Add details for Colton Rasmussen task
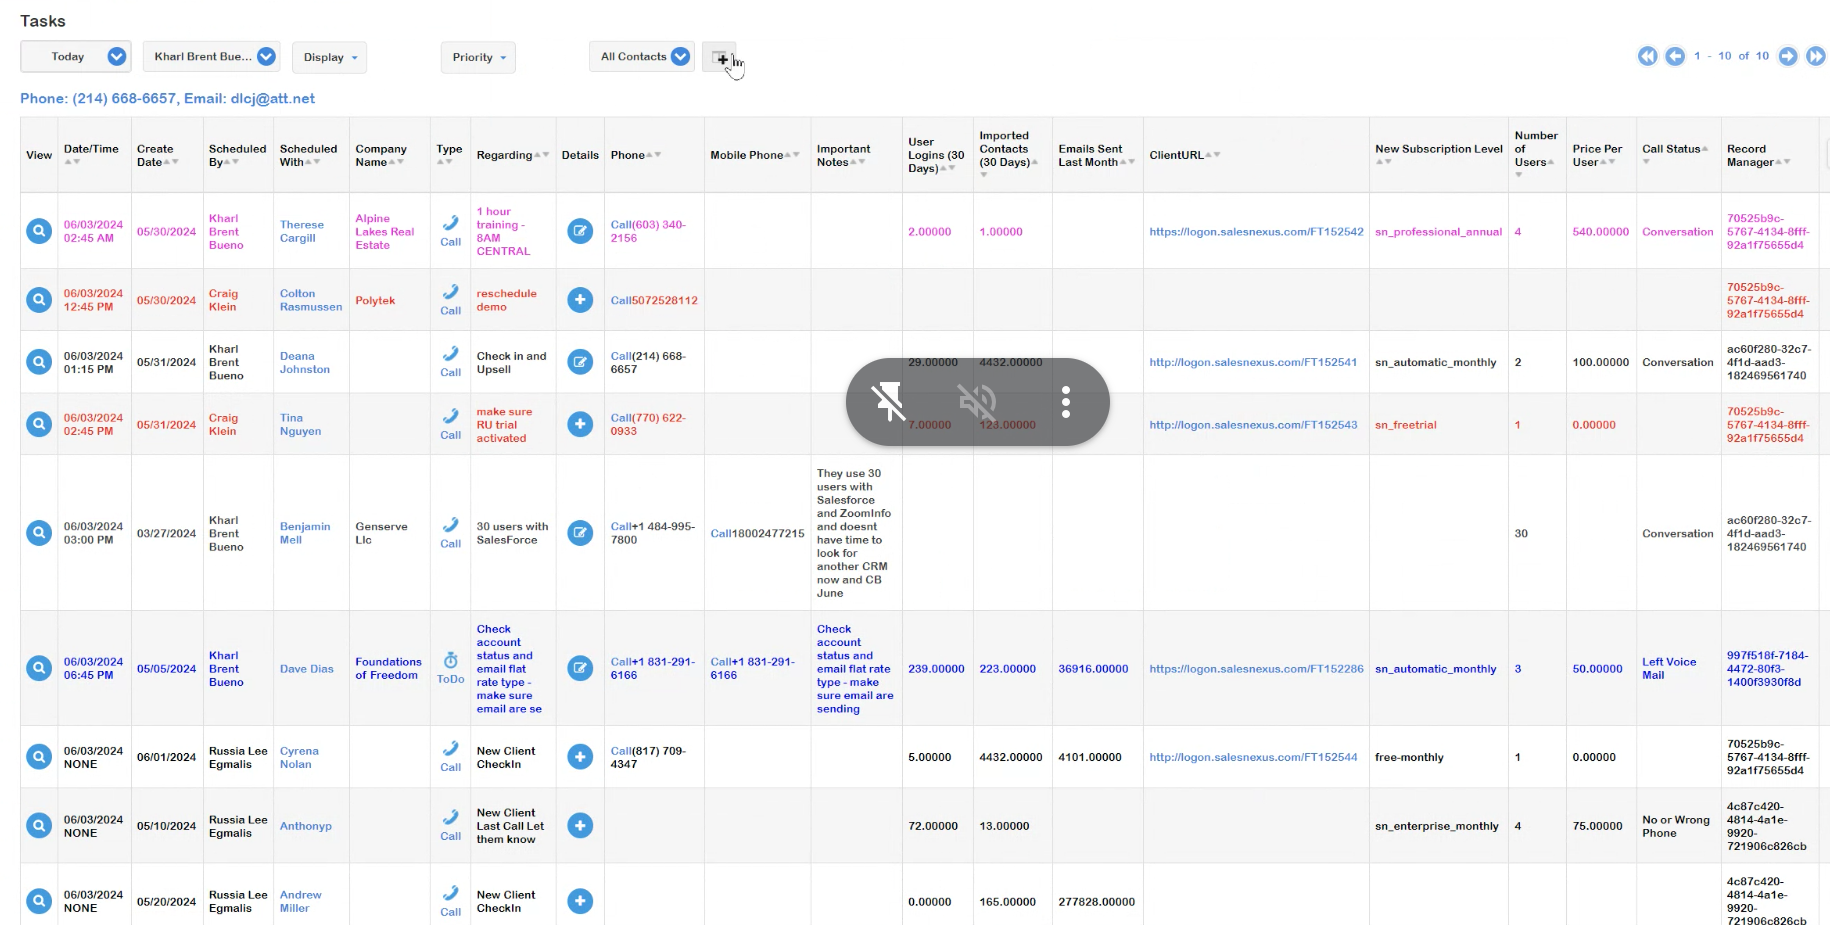The height and width of the screenshot is (925, 1830). [x=580, y=300]
